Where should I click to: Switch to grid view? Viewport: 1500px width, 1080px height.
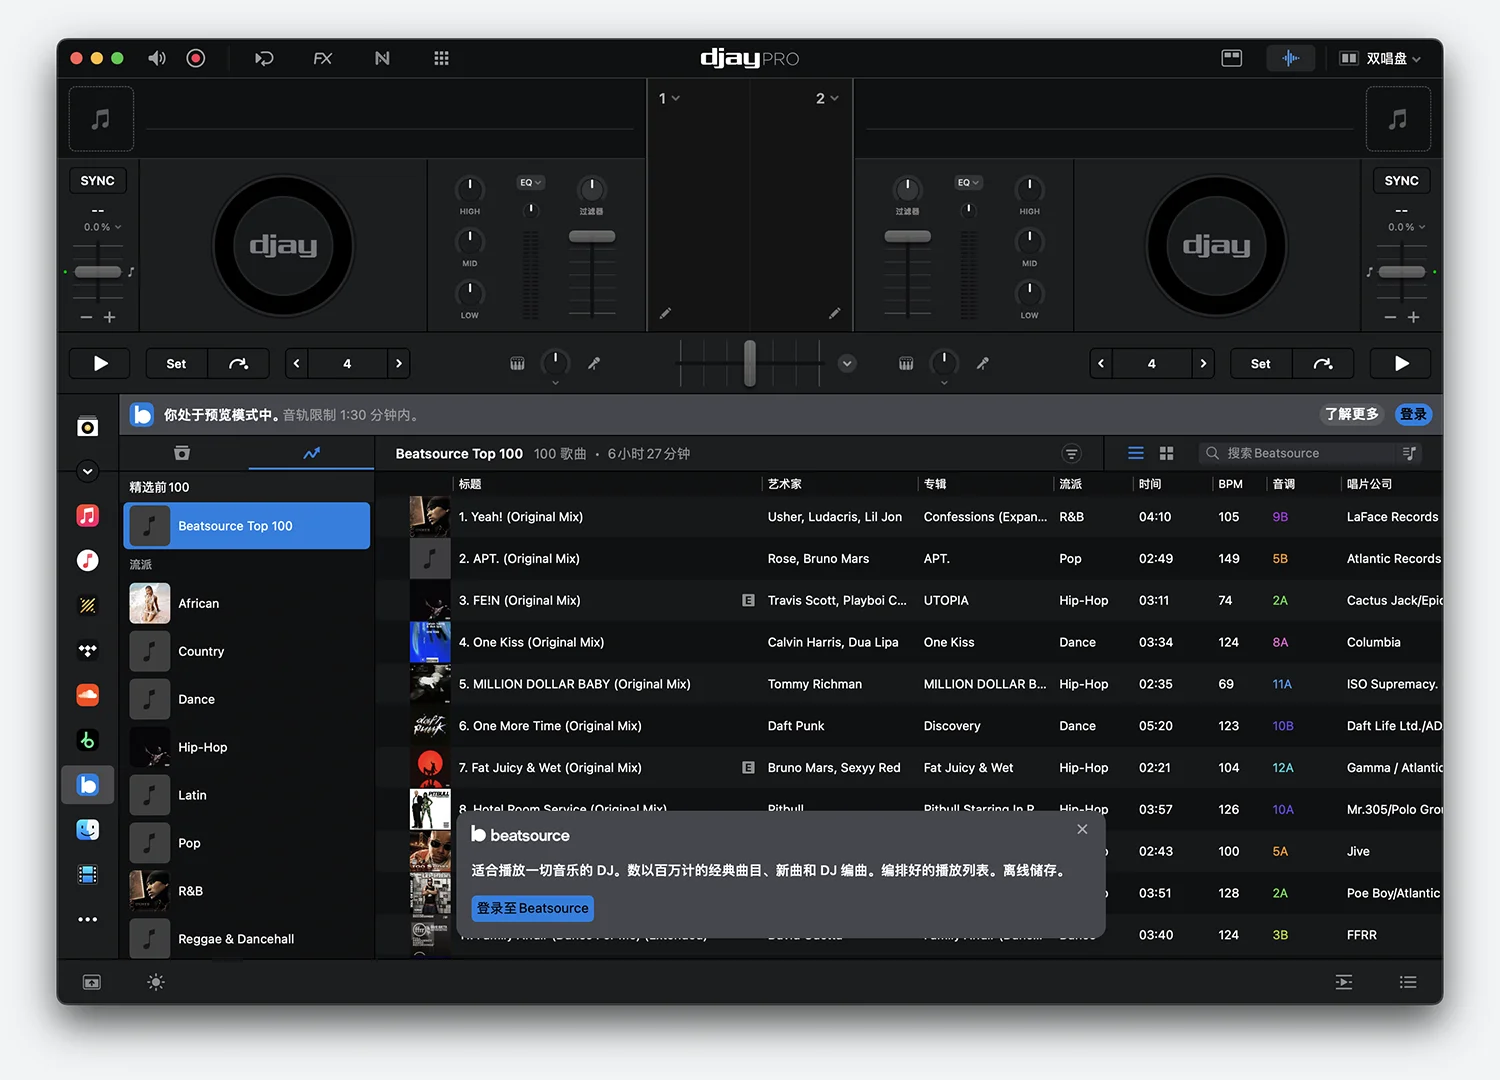(x=1166, y=453)
